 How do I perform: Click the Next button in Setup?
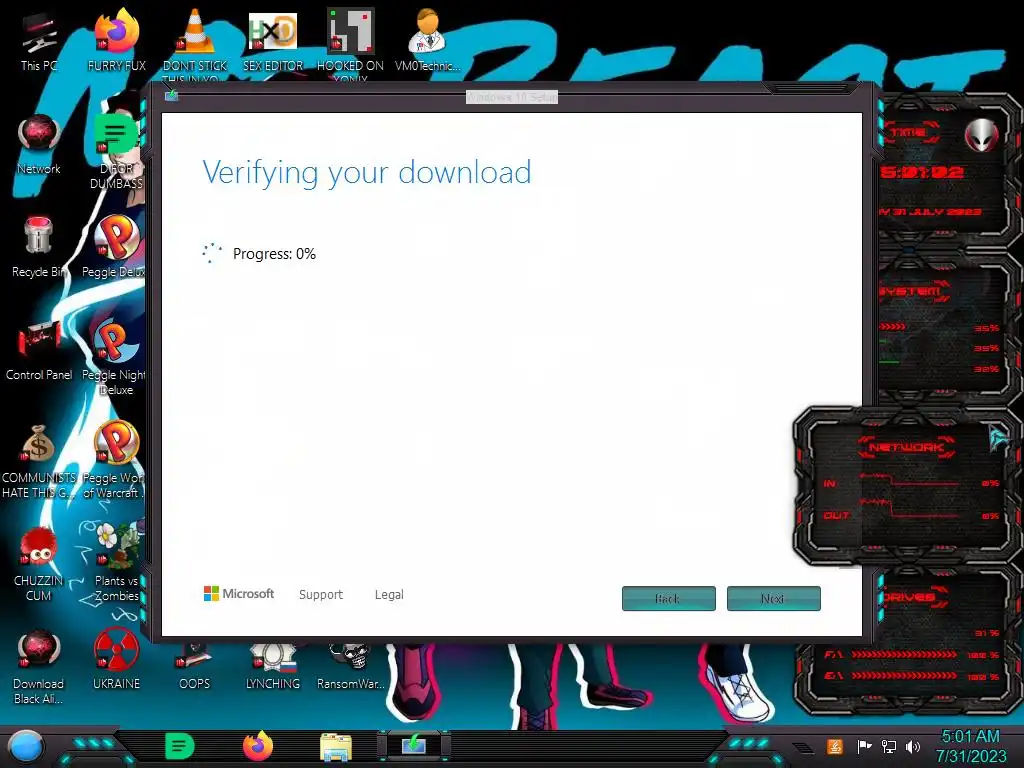click(x=773, y=598)
